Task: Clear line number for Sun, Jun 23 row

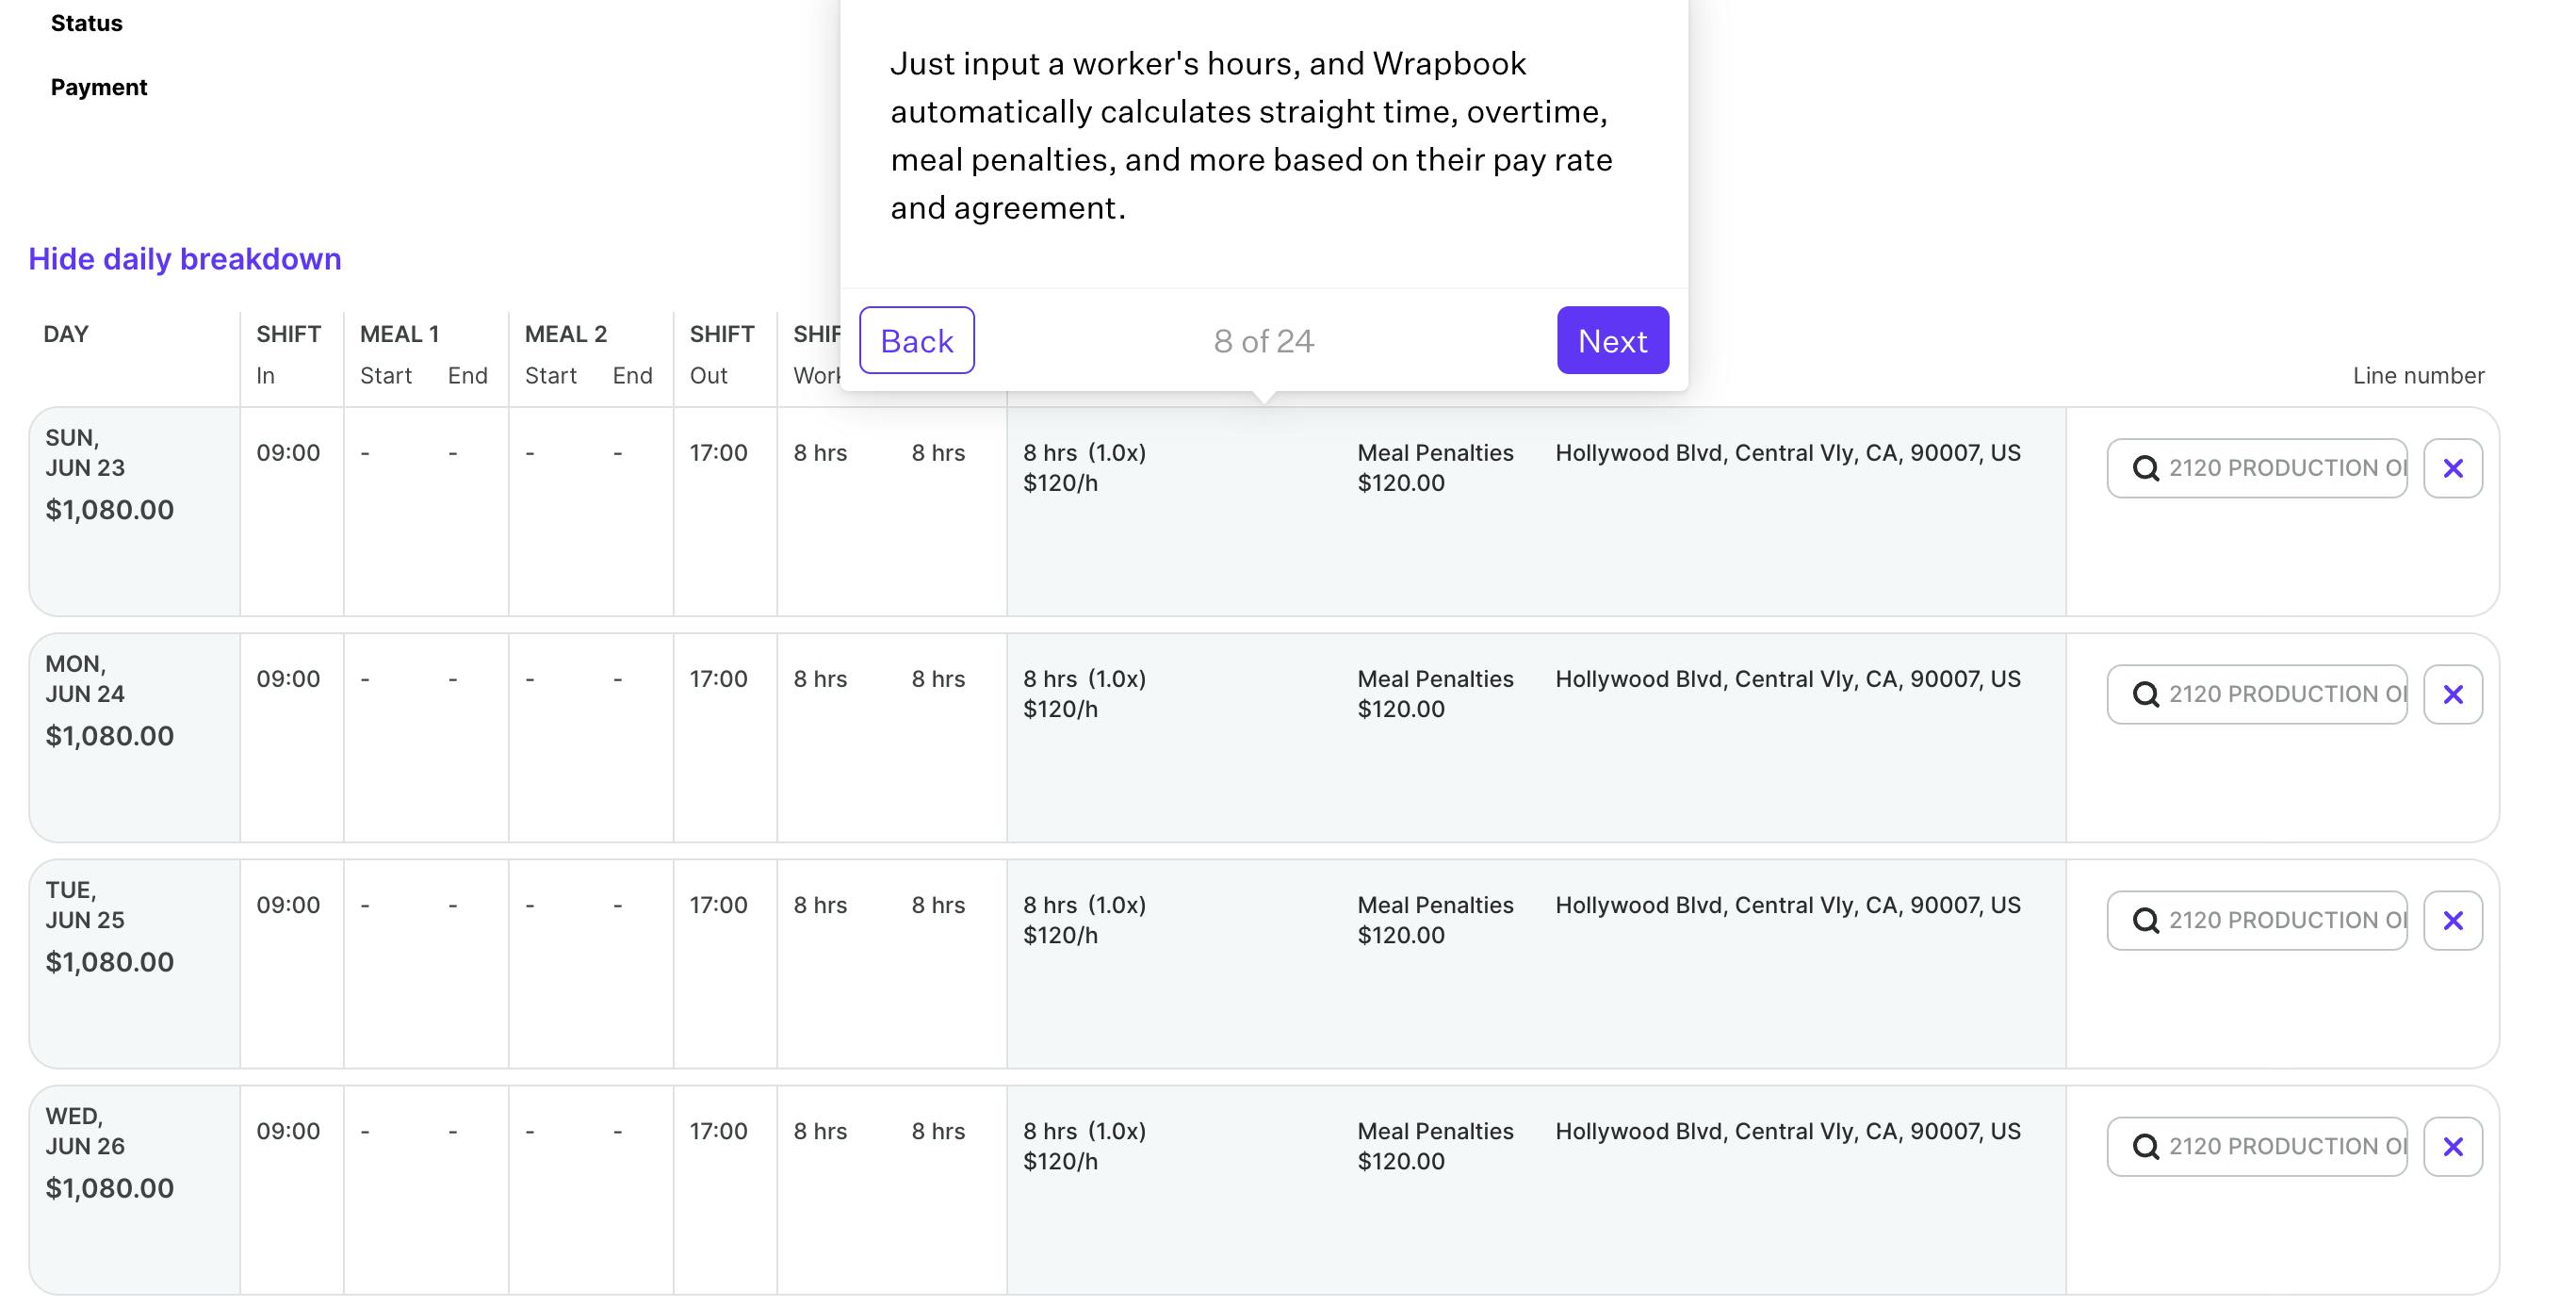Action: pos(2452,468)
